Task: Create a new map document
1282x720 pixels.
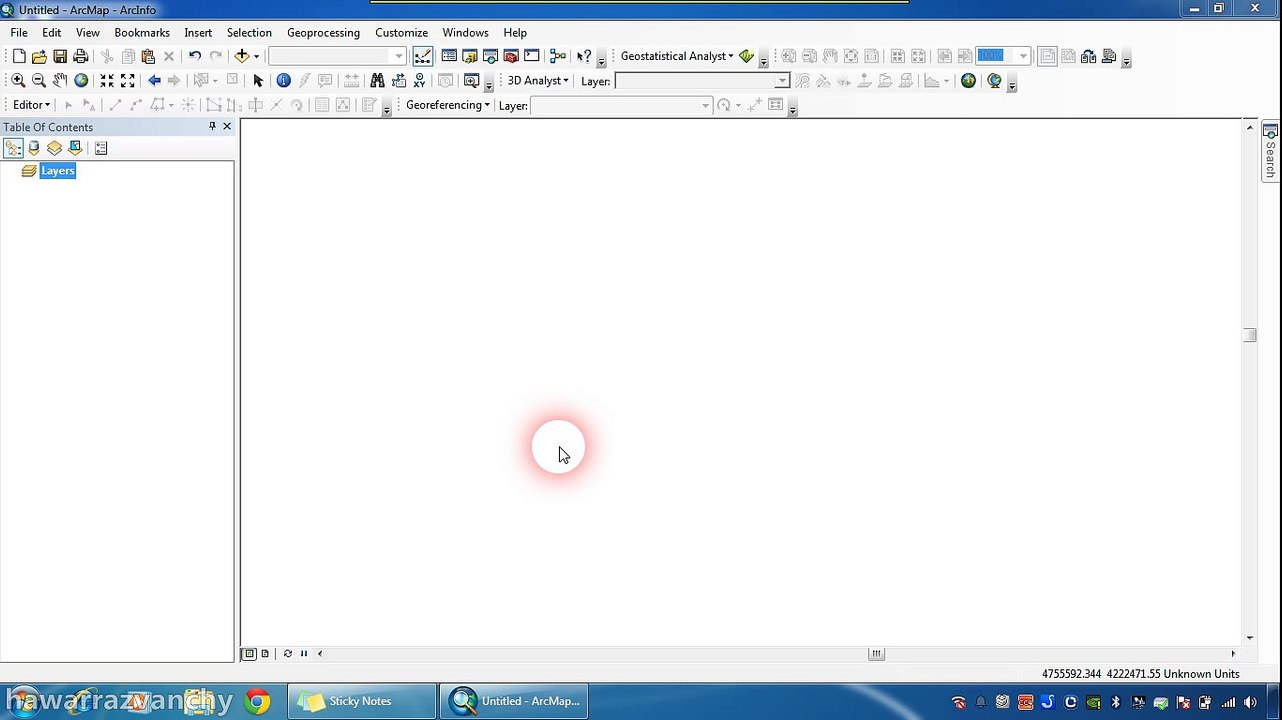Action: [19, 57]
